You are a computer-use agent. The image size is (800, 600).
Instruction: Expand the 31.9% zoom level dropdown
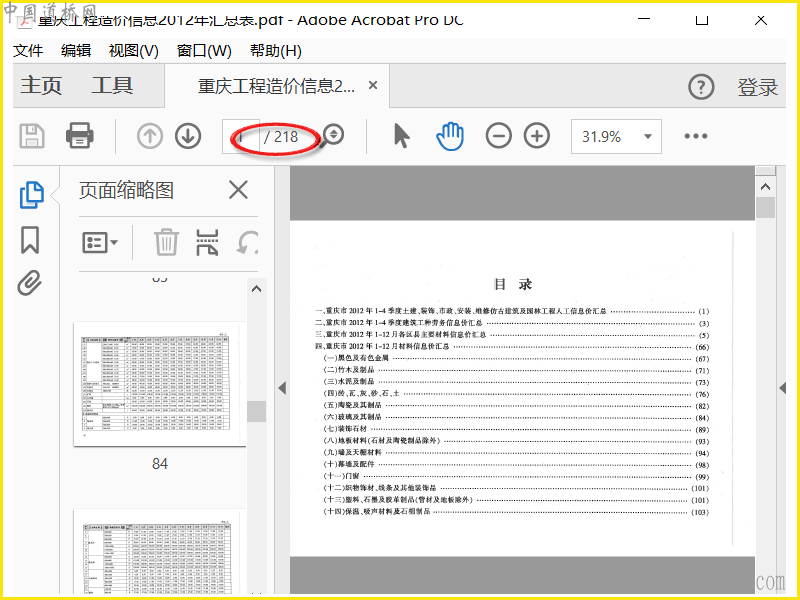[x=647, y=136]
